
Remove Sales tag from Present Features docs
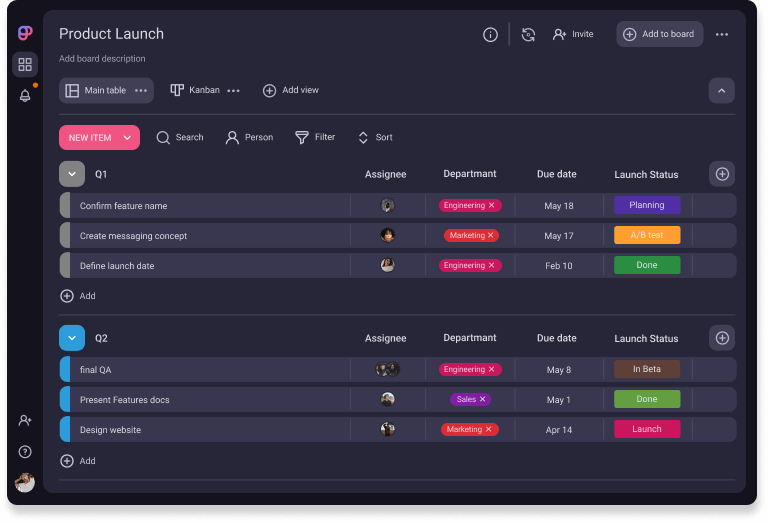pyautogui.click(x=483, y=399)
